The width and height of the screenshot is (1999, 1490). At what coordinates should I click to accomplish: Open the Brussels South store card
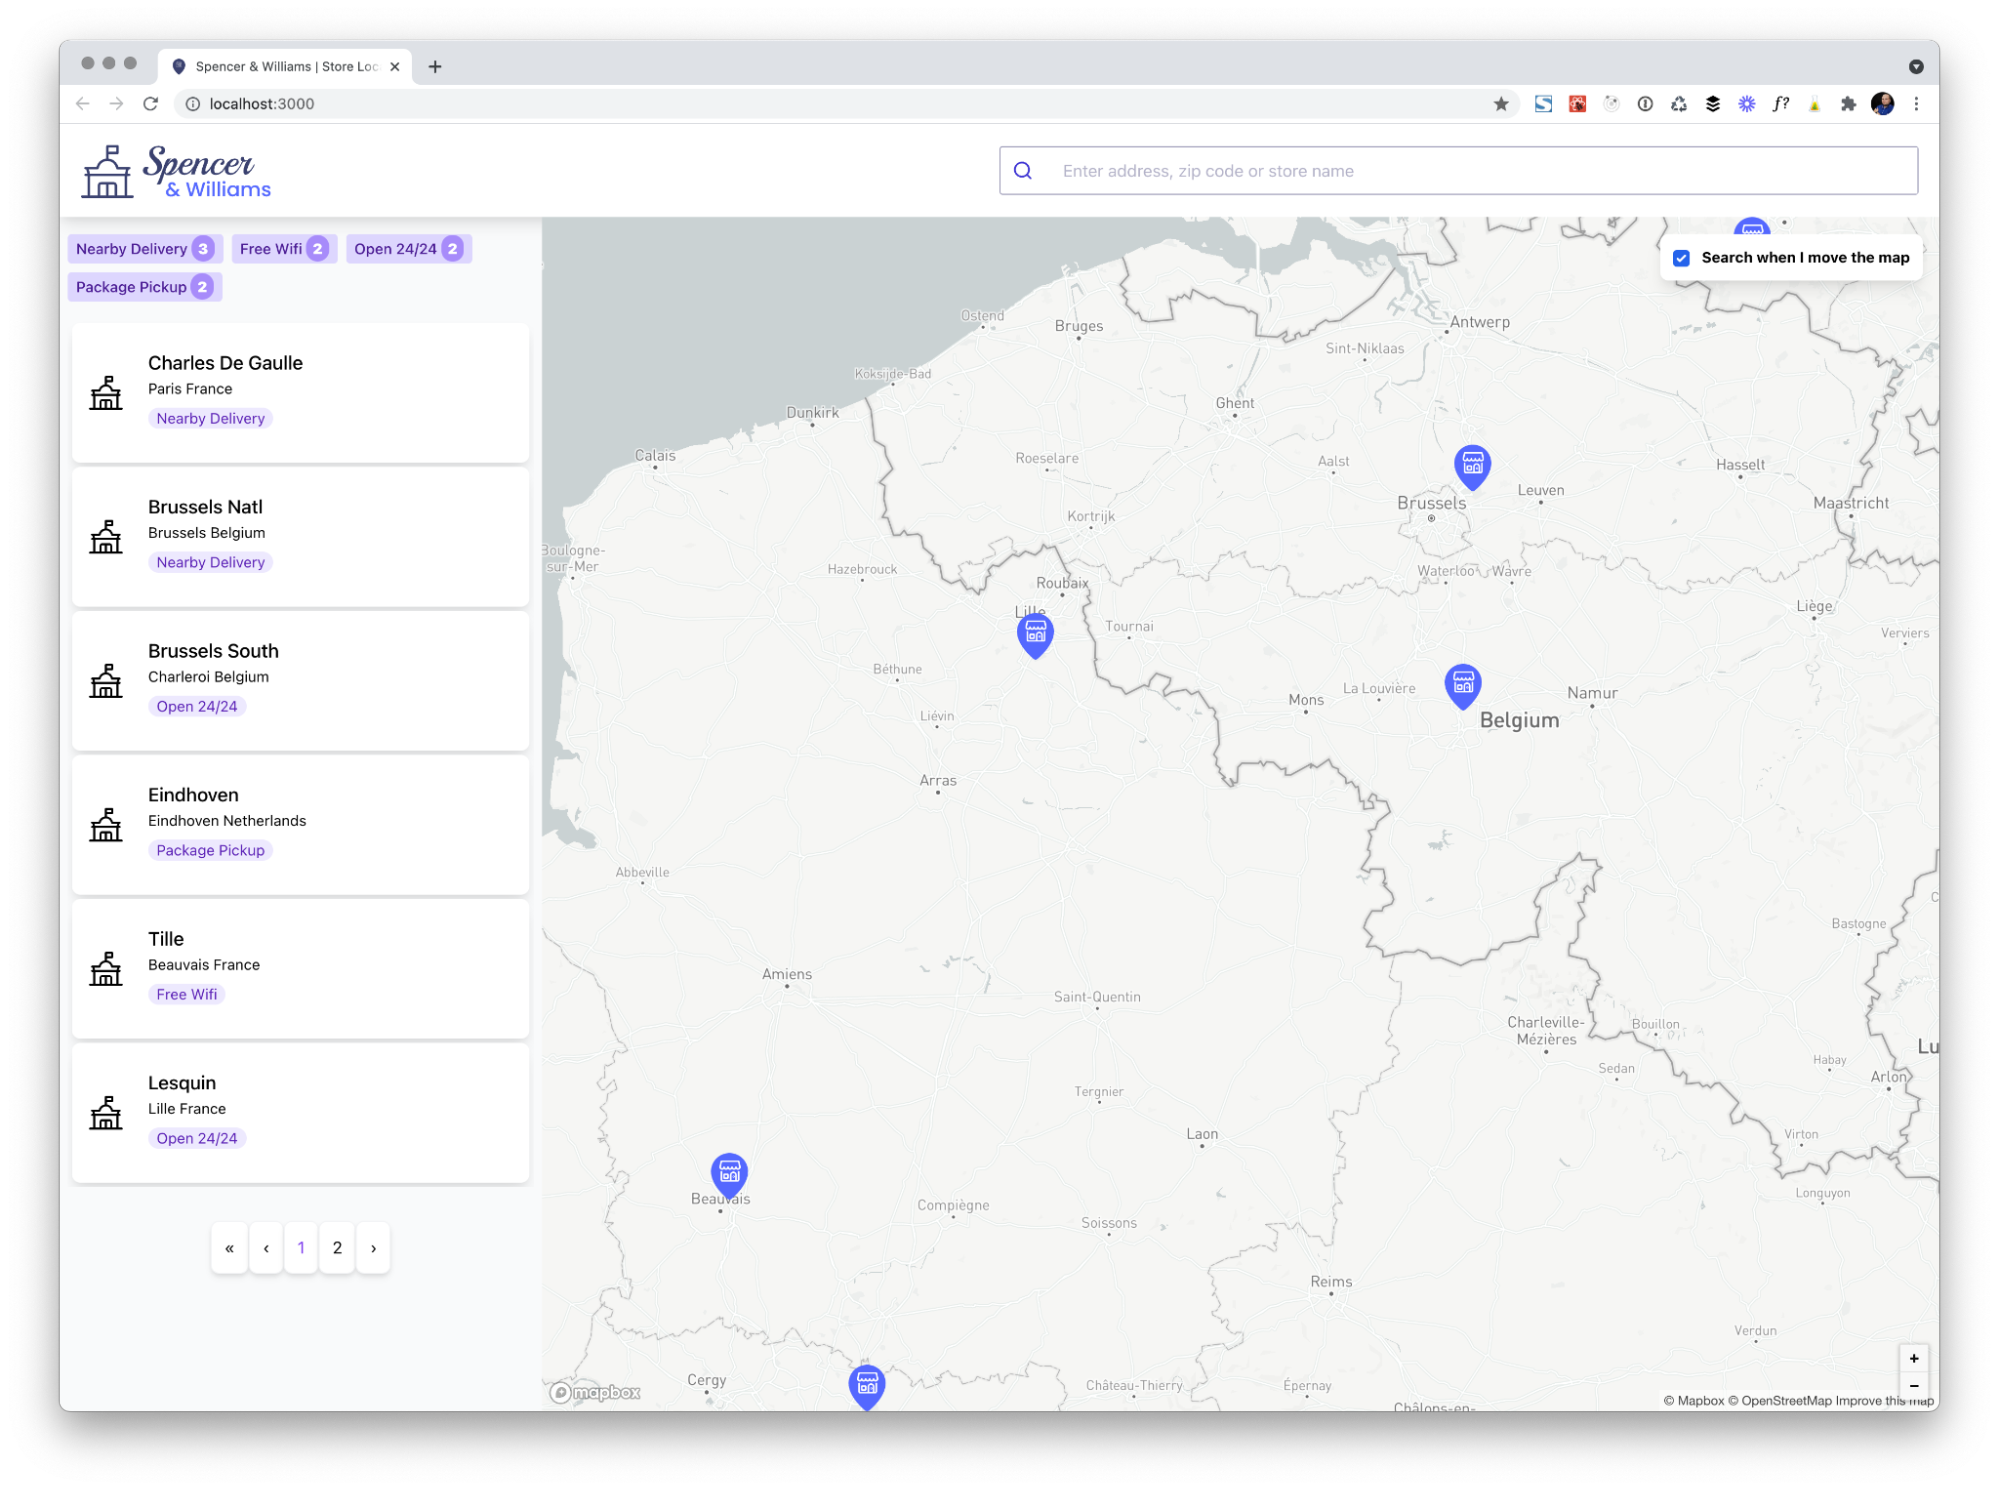[300, 680]
